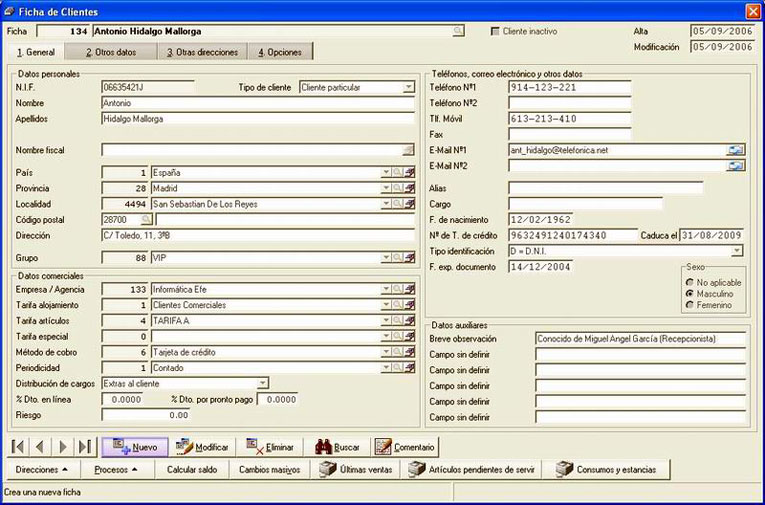Show the previous client record

[40, 446]
